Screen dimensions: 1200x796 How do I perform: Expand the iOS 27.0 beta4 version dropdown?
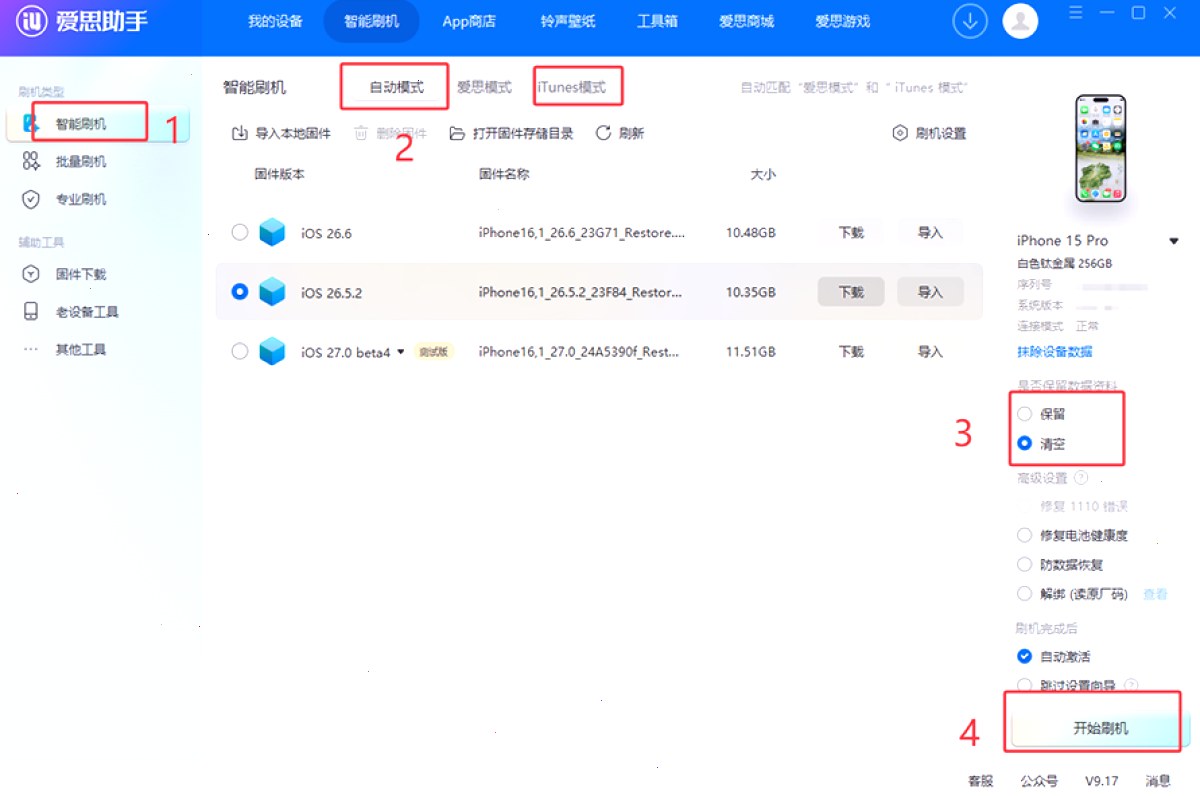pyautogui.click(x=401, y=352)
